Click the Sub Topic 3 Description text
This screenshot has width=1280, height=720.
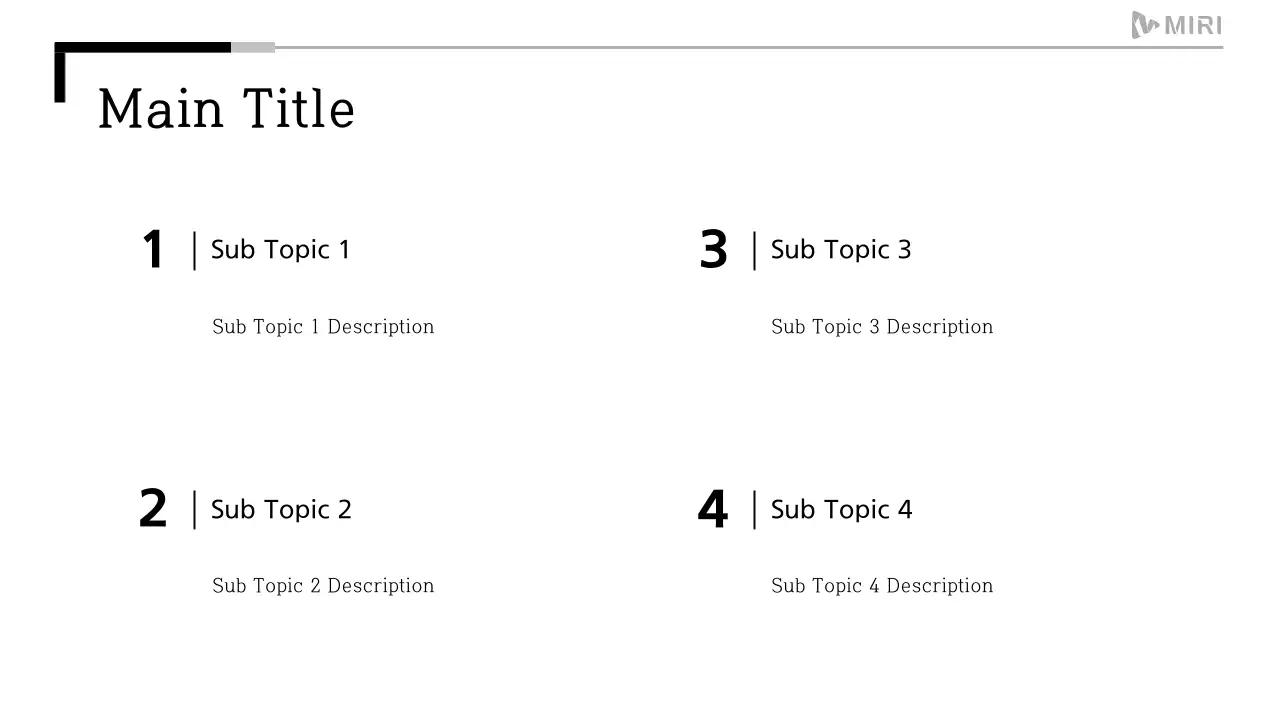(x=882, y=327)
